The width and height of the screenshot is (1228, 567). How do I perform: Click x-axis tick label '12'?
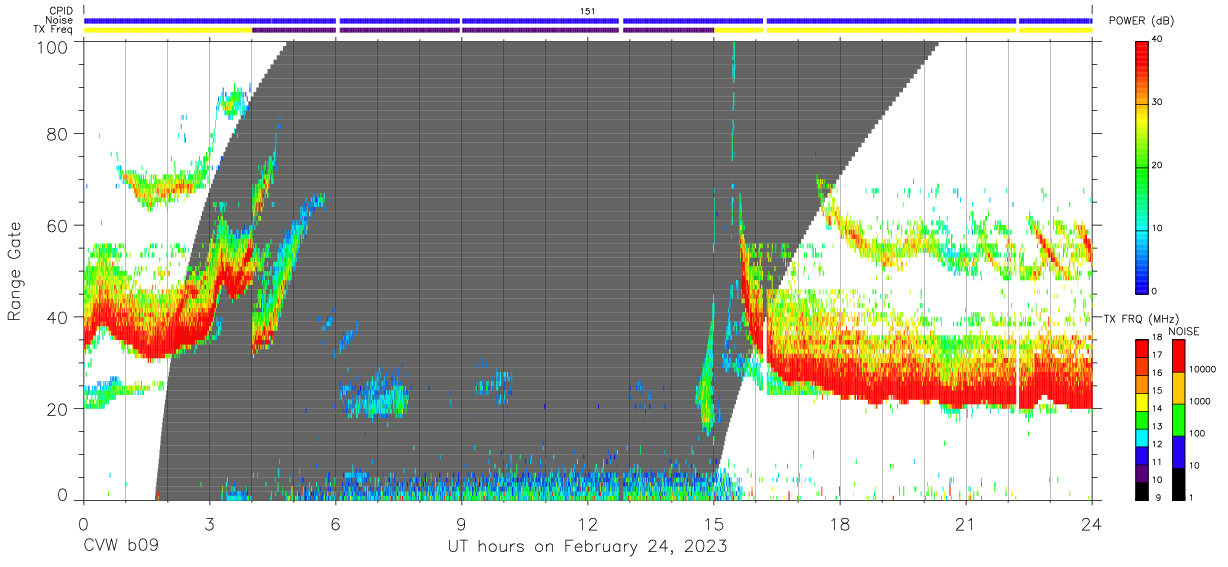point(588,522)
